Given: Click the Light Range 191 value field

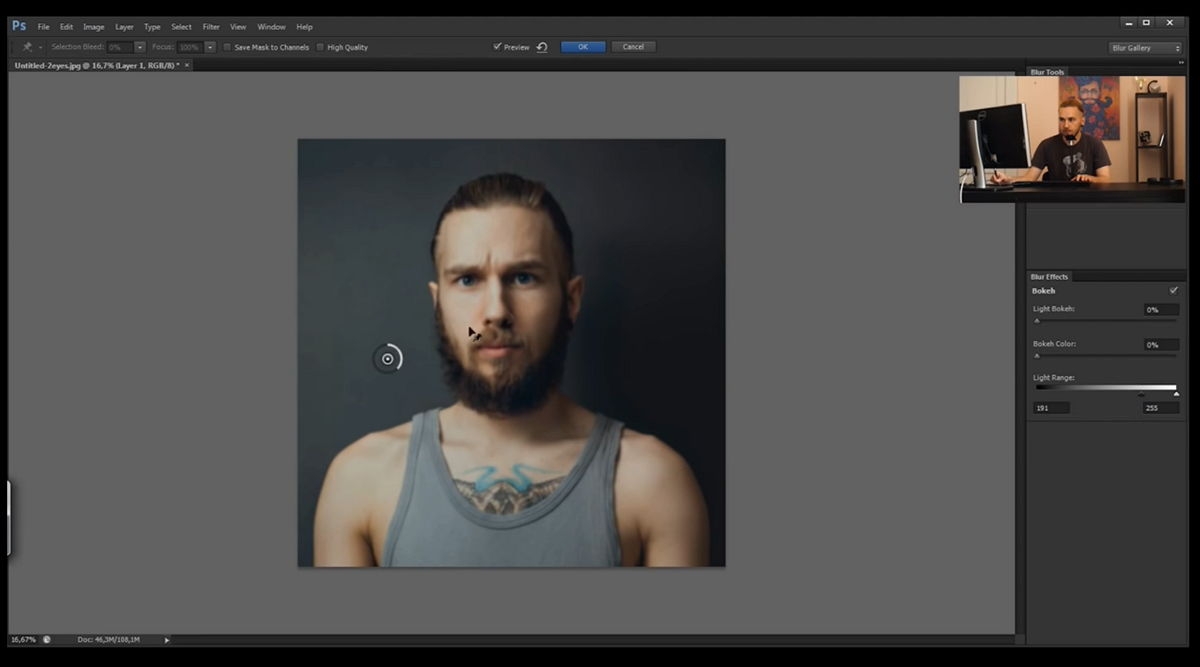Looking at the screenshot, I should click(x=1051, y=408).
